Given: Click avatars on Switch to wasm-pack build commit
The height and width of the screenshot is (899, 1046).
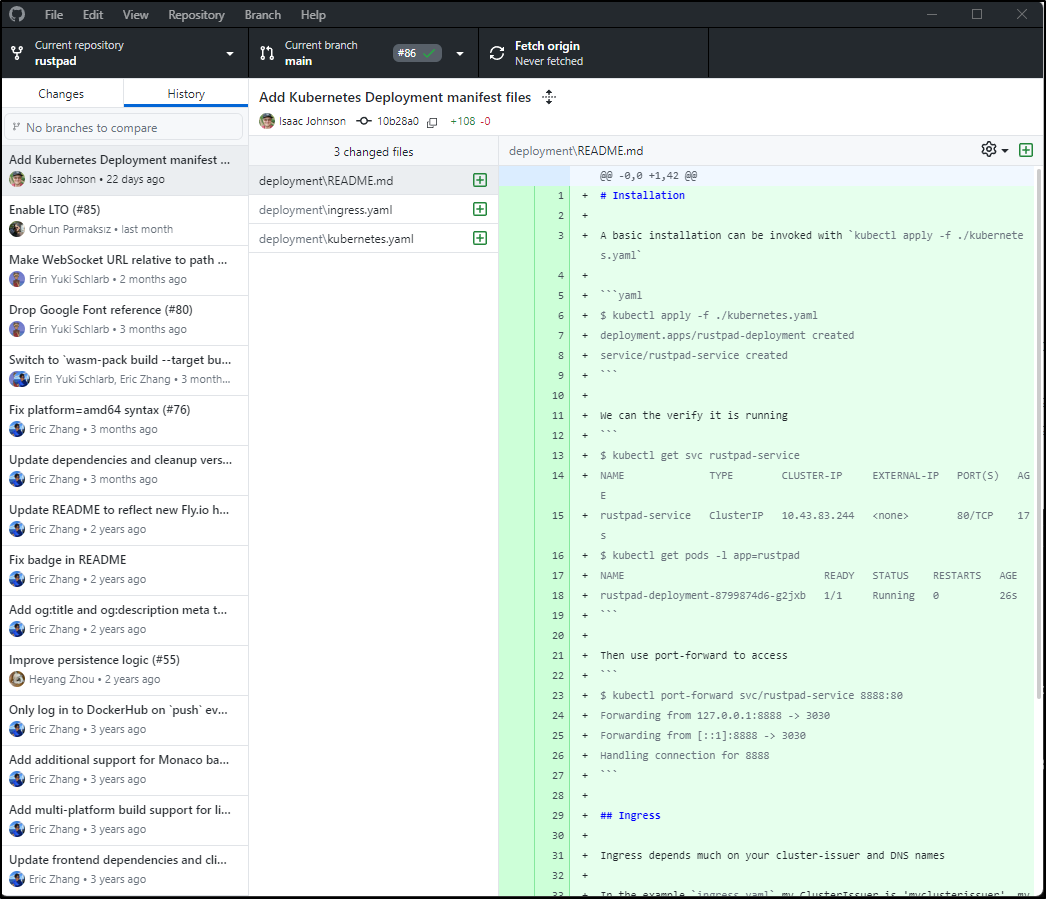Looking at the screenshot, I should pyautogui.click(x=19, y=379).
